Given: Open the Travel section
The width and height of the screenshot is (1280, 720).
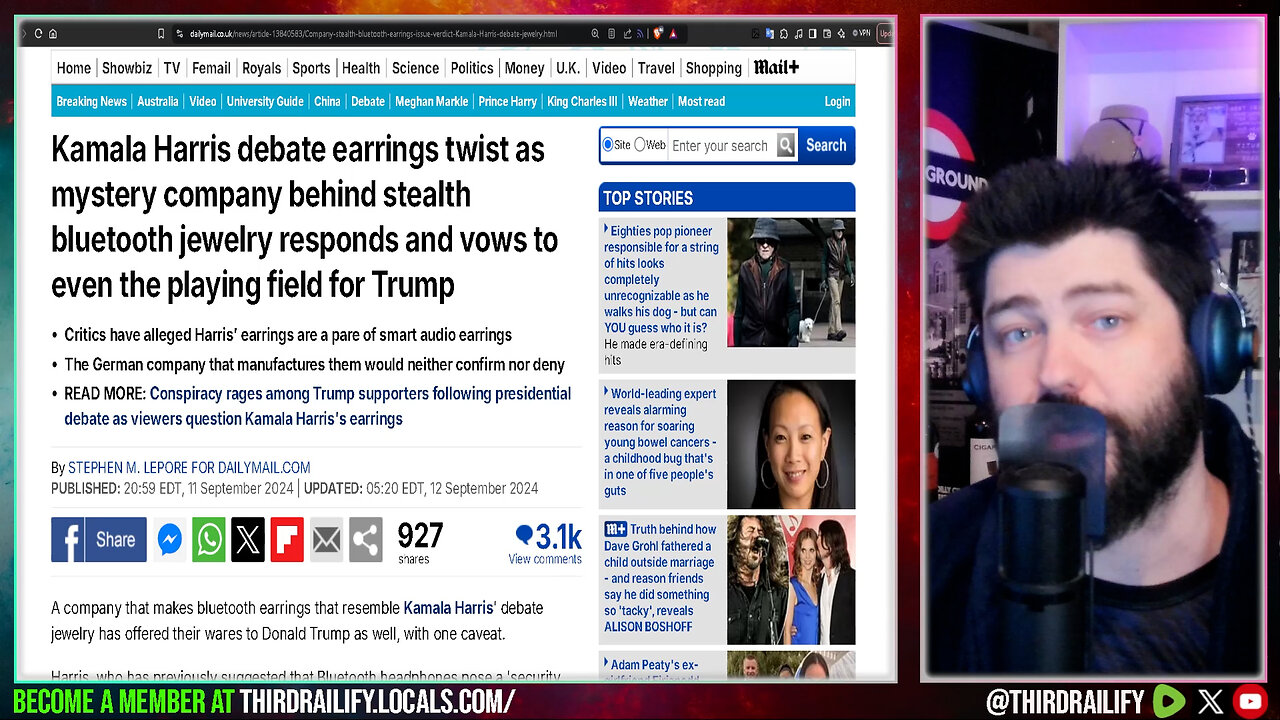Looking at the screenshot, I should 656,68.
